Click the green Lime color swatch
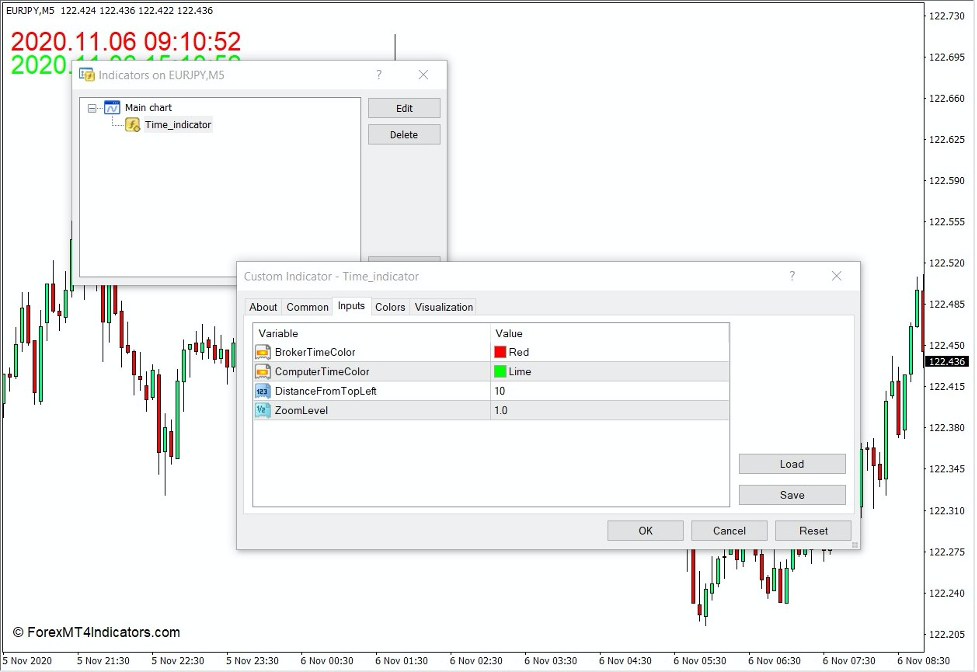The width and height of the screenshot is (977, 672). 502,370
